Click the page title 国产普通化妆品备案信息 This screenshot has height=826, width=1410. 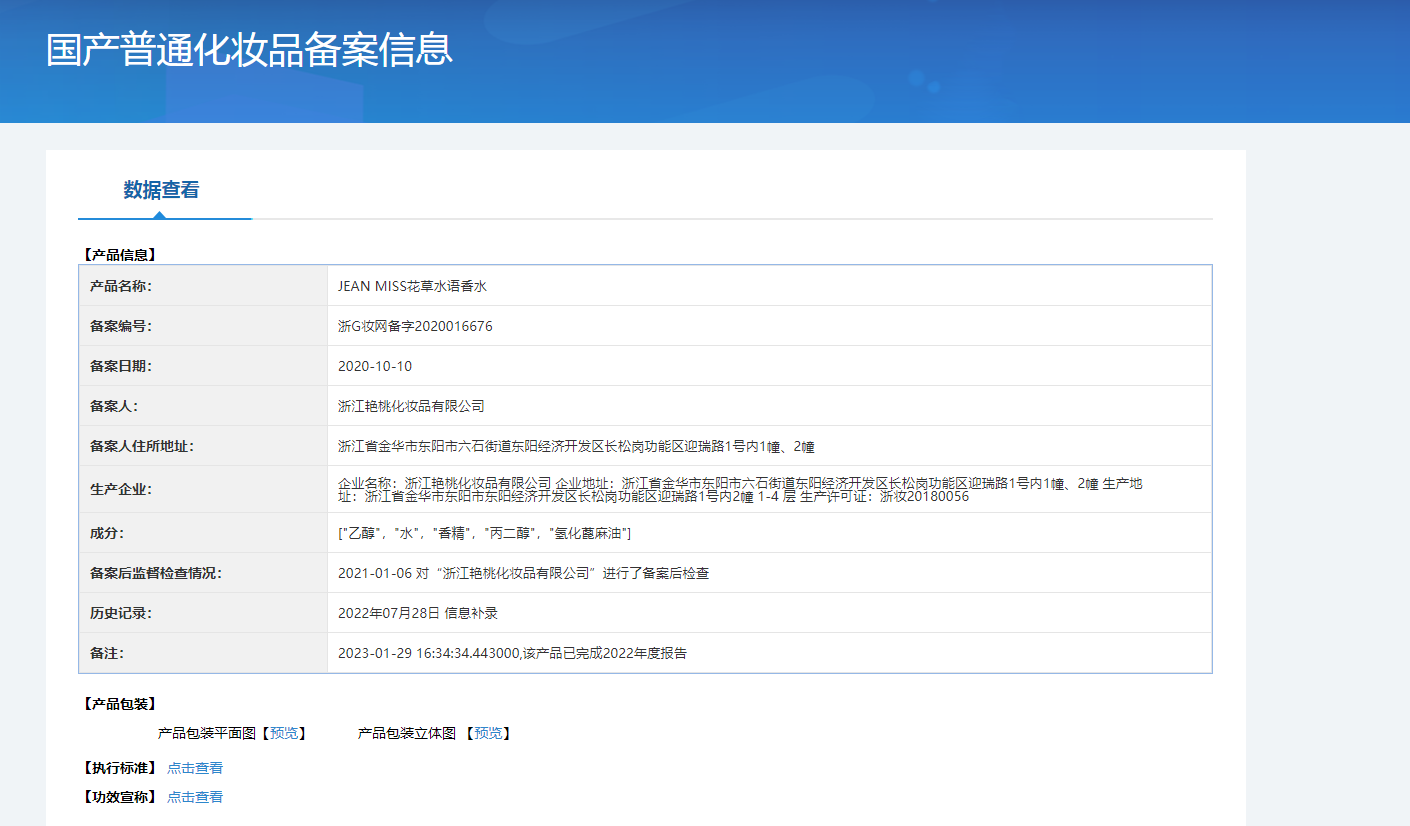point(250,50)
